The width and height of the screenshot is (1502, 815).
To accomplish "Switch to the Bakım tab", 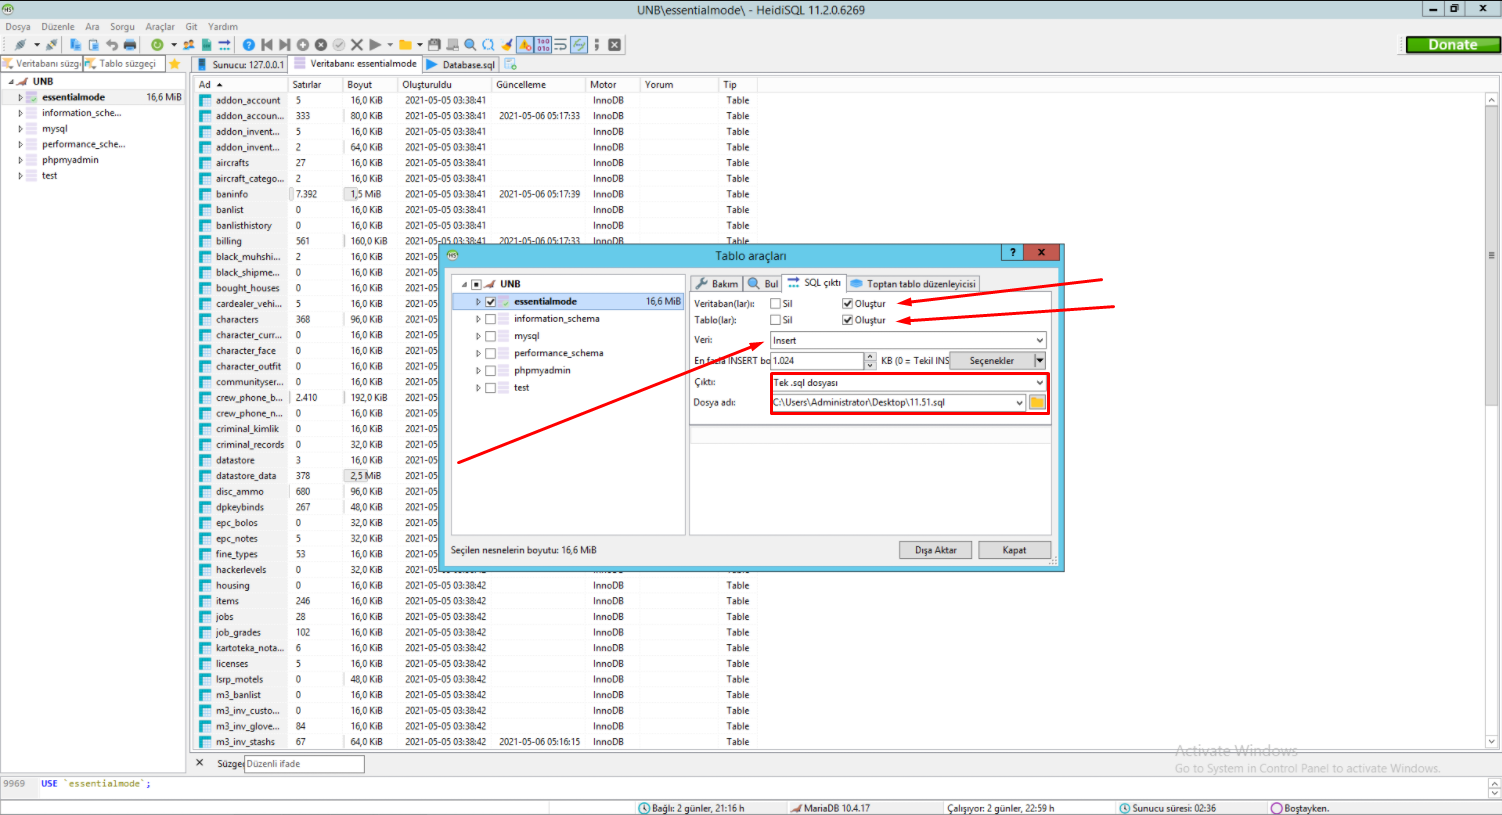I will tap(717, 284).
